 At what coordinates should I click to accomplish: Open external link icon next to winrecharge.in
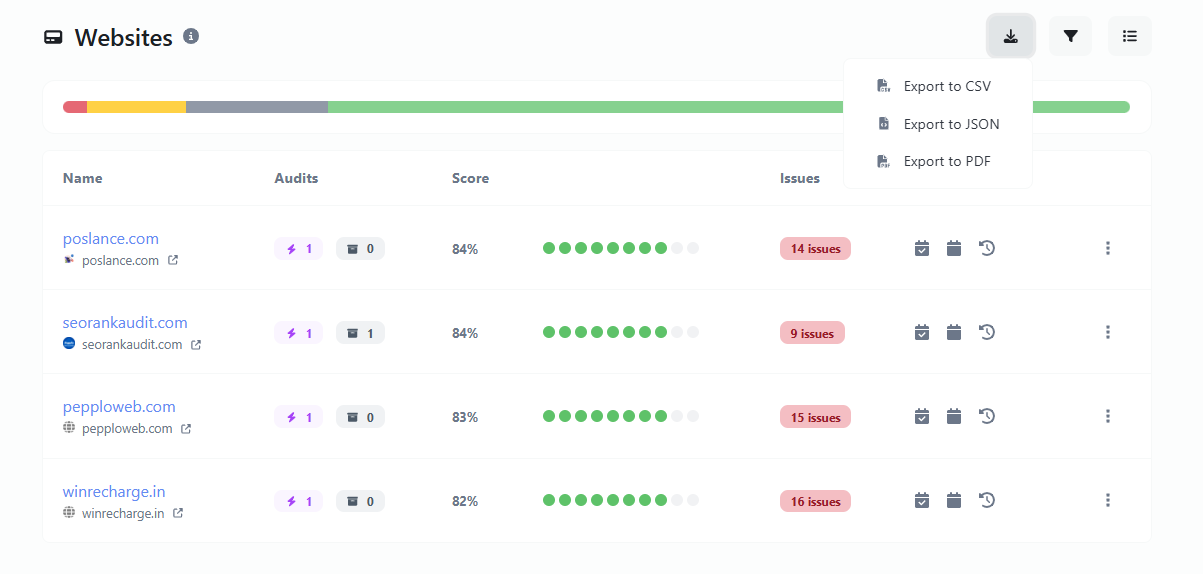tap(178, 513)
